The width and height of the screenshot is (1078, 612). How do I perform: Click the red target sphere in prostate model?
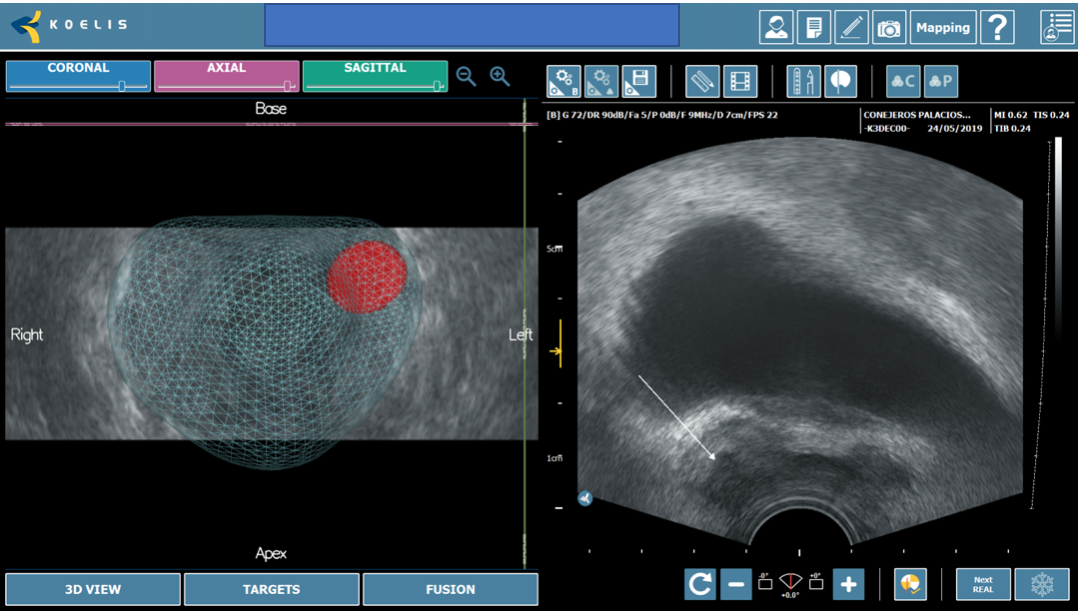tap(366, 275)
